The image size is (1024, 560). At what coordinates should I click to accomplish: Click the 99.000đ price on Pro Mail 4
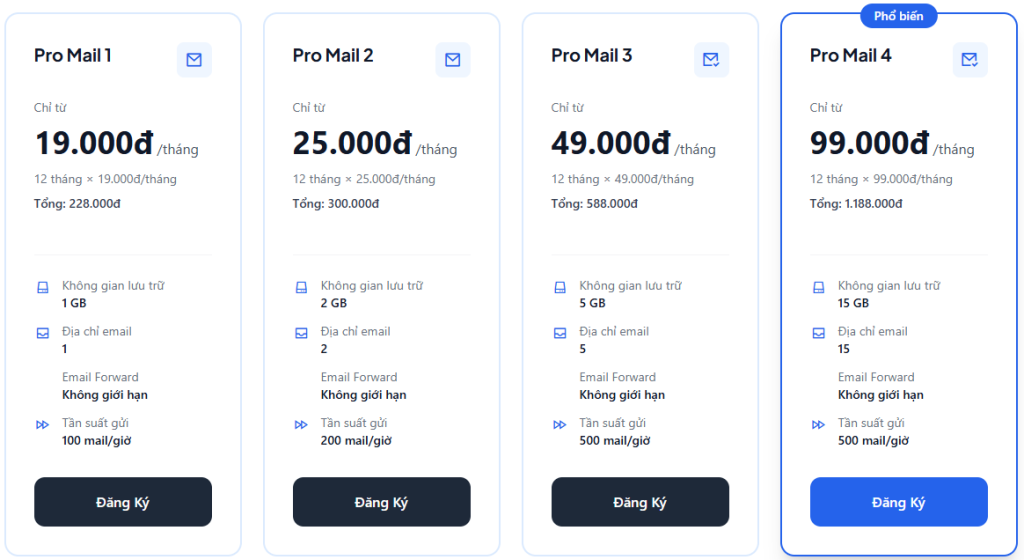pos(869,144)
